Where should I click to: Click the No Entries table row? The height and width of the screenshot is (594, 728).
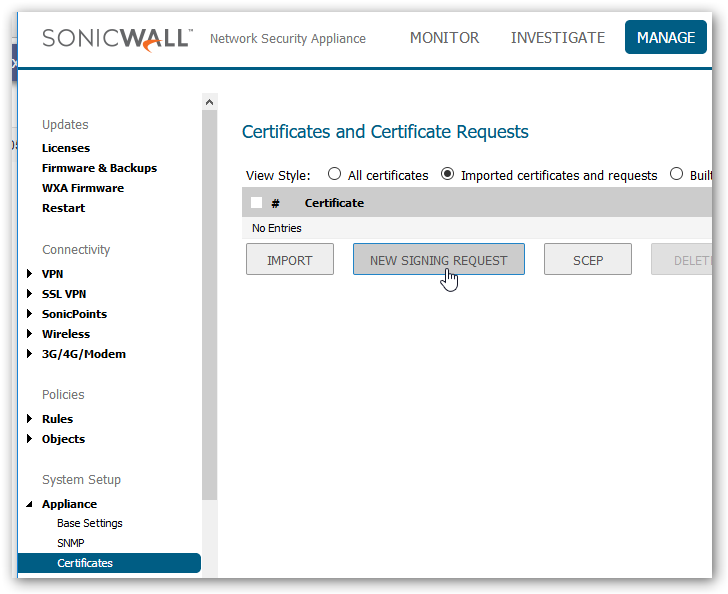[x=477, y=228]
